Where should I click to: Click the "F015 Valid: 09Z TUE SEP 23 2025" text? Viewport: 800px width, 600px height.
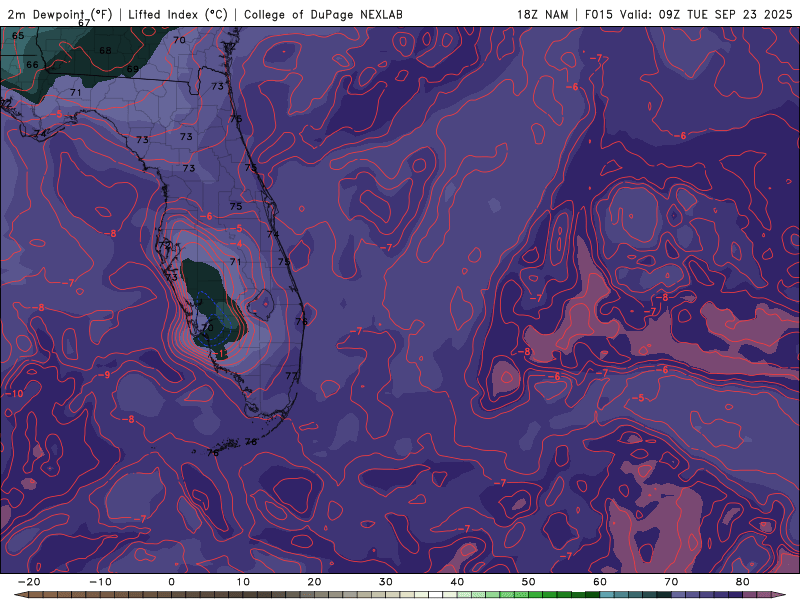click(x=688, y=14)
